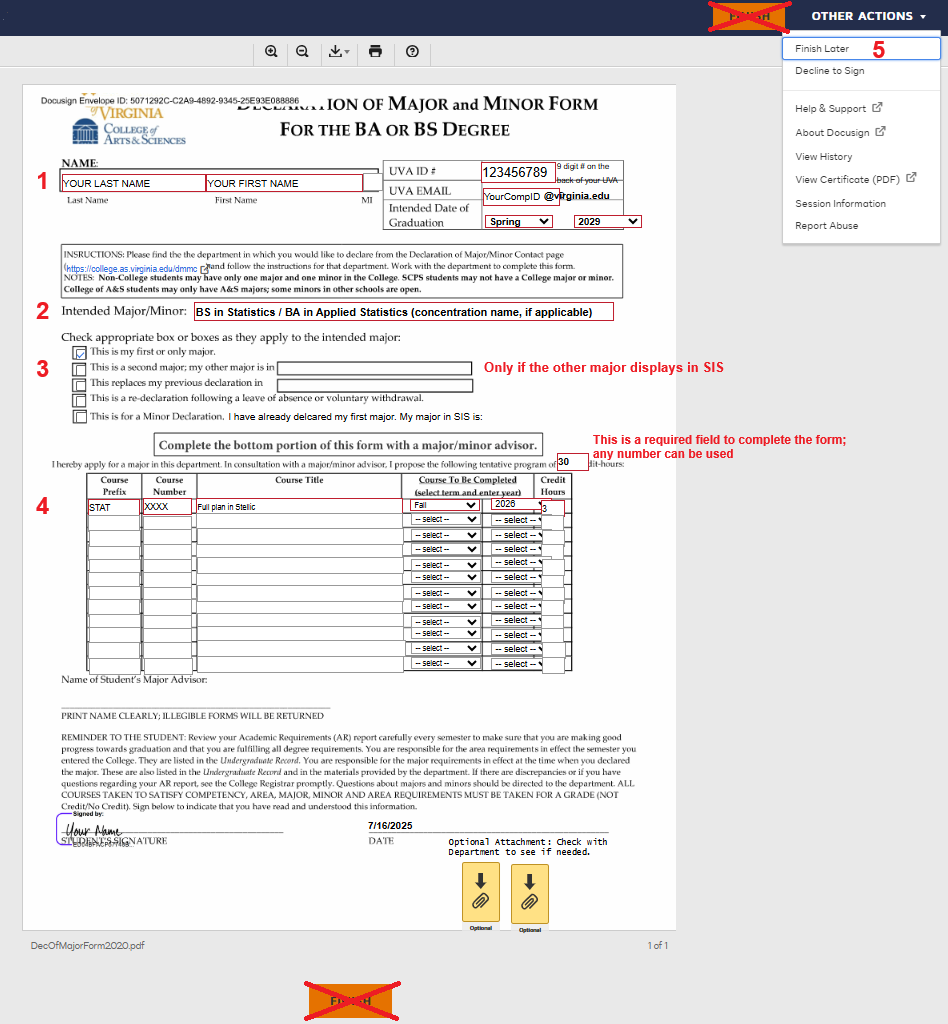Click the UVA email YourCompID field
Screen dimensions: 948x1024
[520, 197]
